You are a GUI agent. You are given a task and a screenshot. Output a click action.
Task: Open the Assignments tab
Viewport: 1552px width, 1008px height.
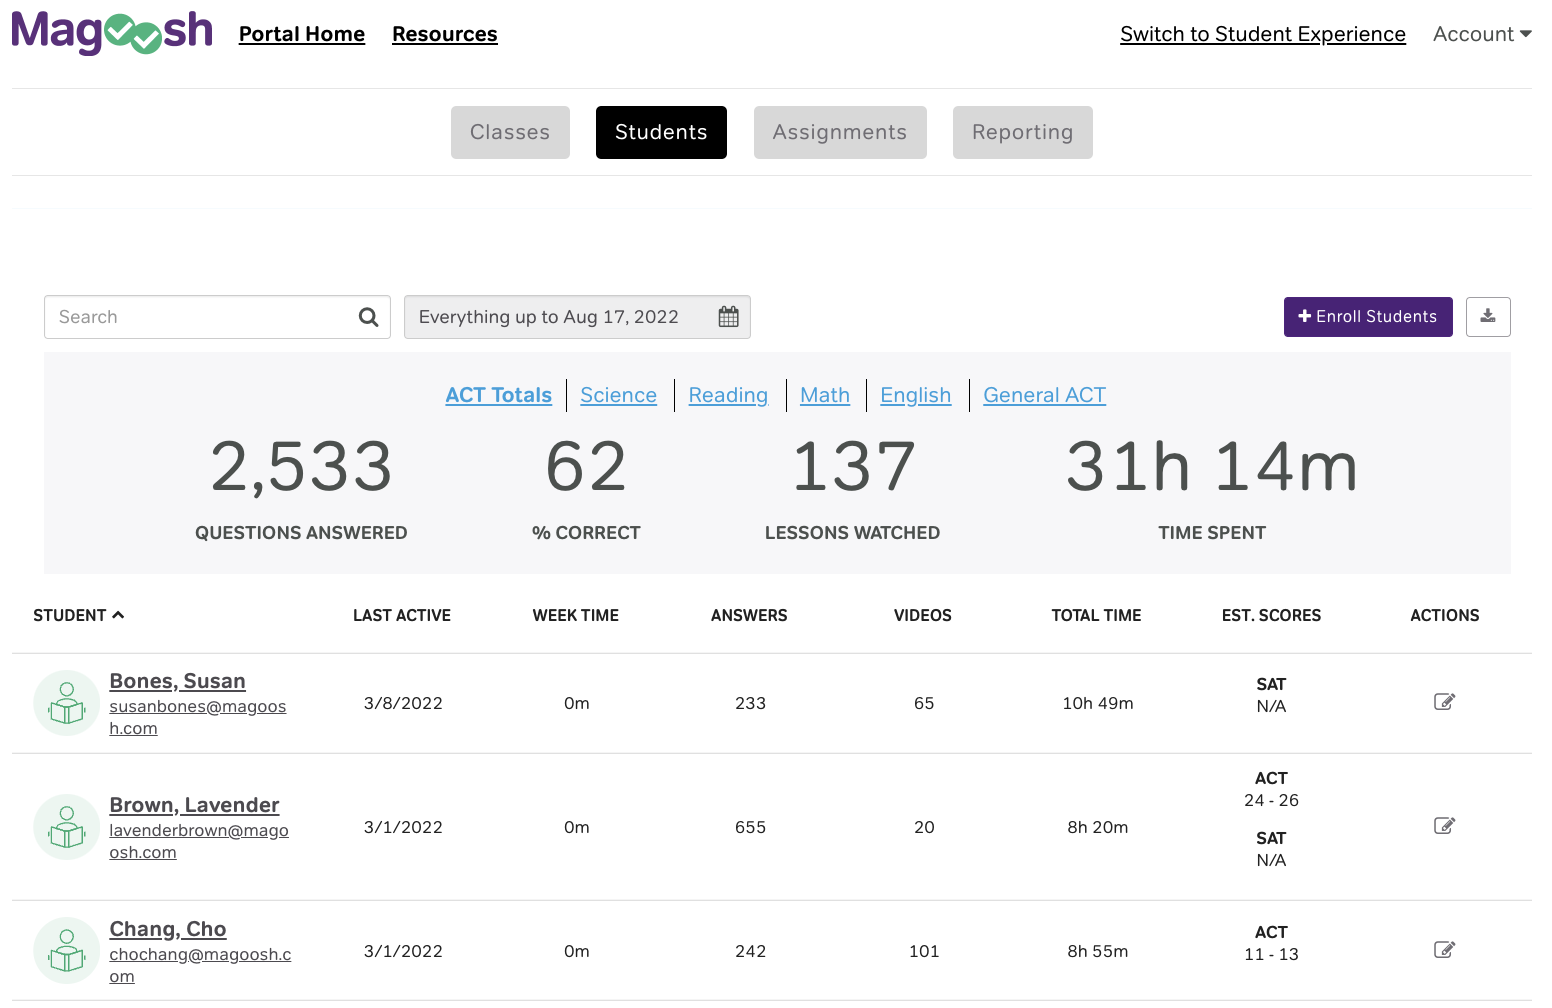pyautogui.click(x=840, y=132)
